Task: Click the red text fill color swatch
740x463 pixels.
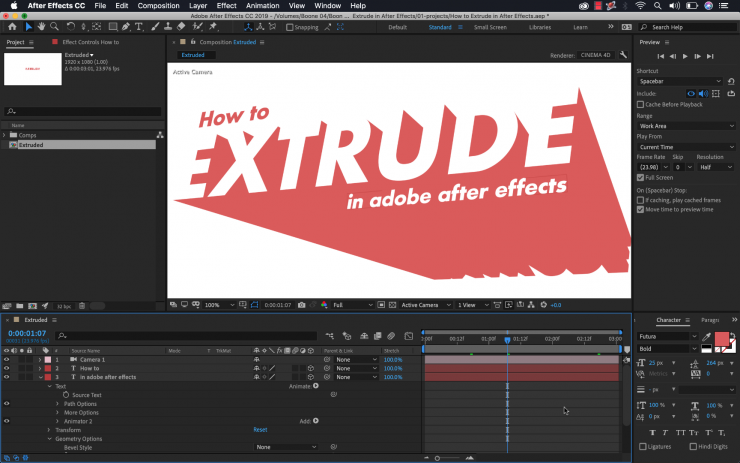Action: click(x=720, y=340)
